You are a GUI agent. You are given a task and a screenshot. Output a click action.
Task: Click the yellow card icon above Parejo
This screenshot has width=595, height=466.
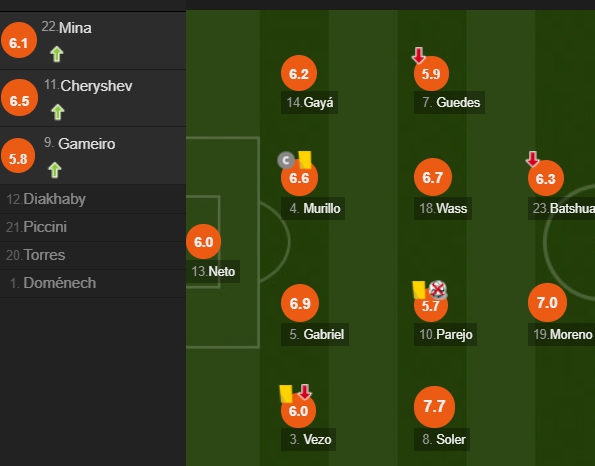pyautogui.click(x=419, y=290)
